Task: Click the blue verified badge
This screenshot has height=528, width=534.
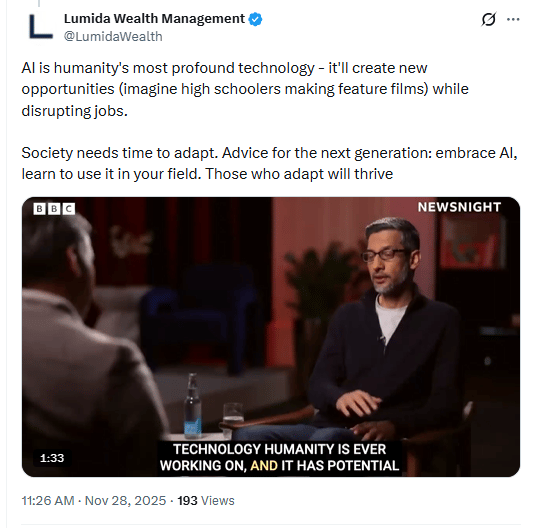Action: [255, 19]
